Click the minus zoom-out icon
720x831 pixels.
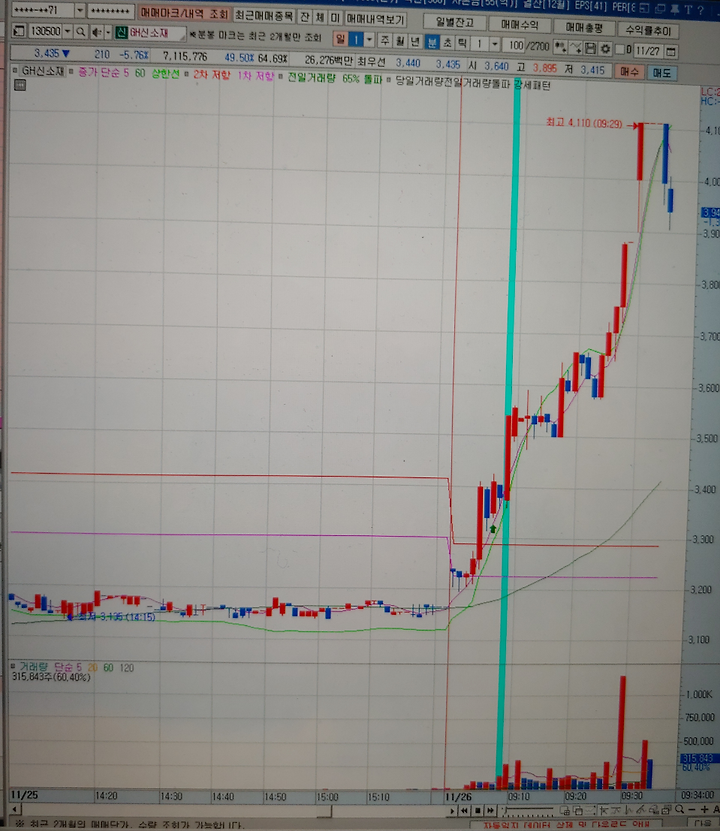pyautogui.click(x=691, y=809)
